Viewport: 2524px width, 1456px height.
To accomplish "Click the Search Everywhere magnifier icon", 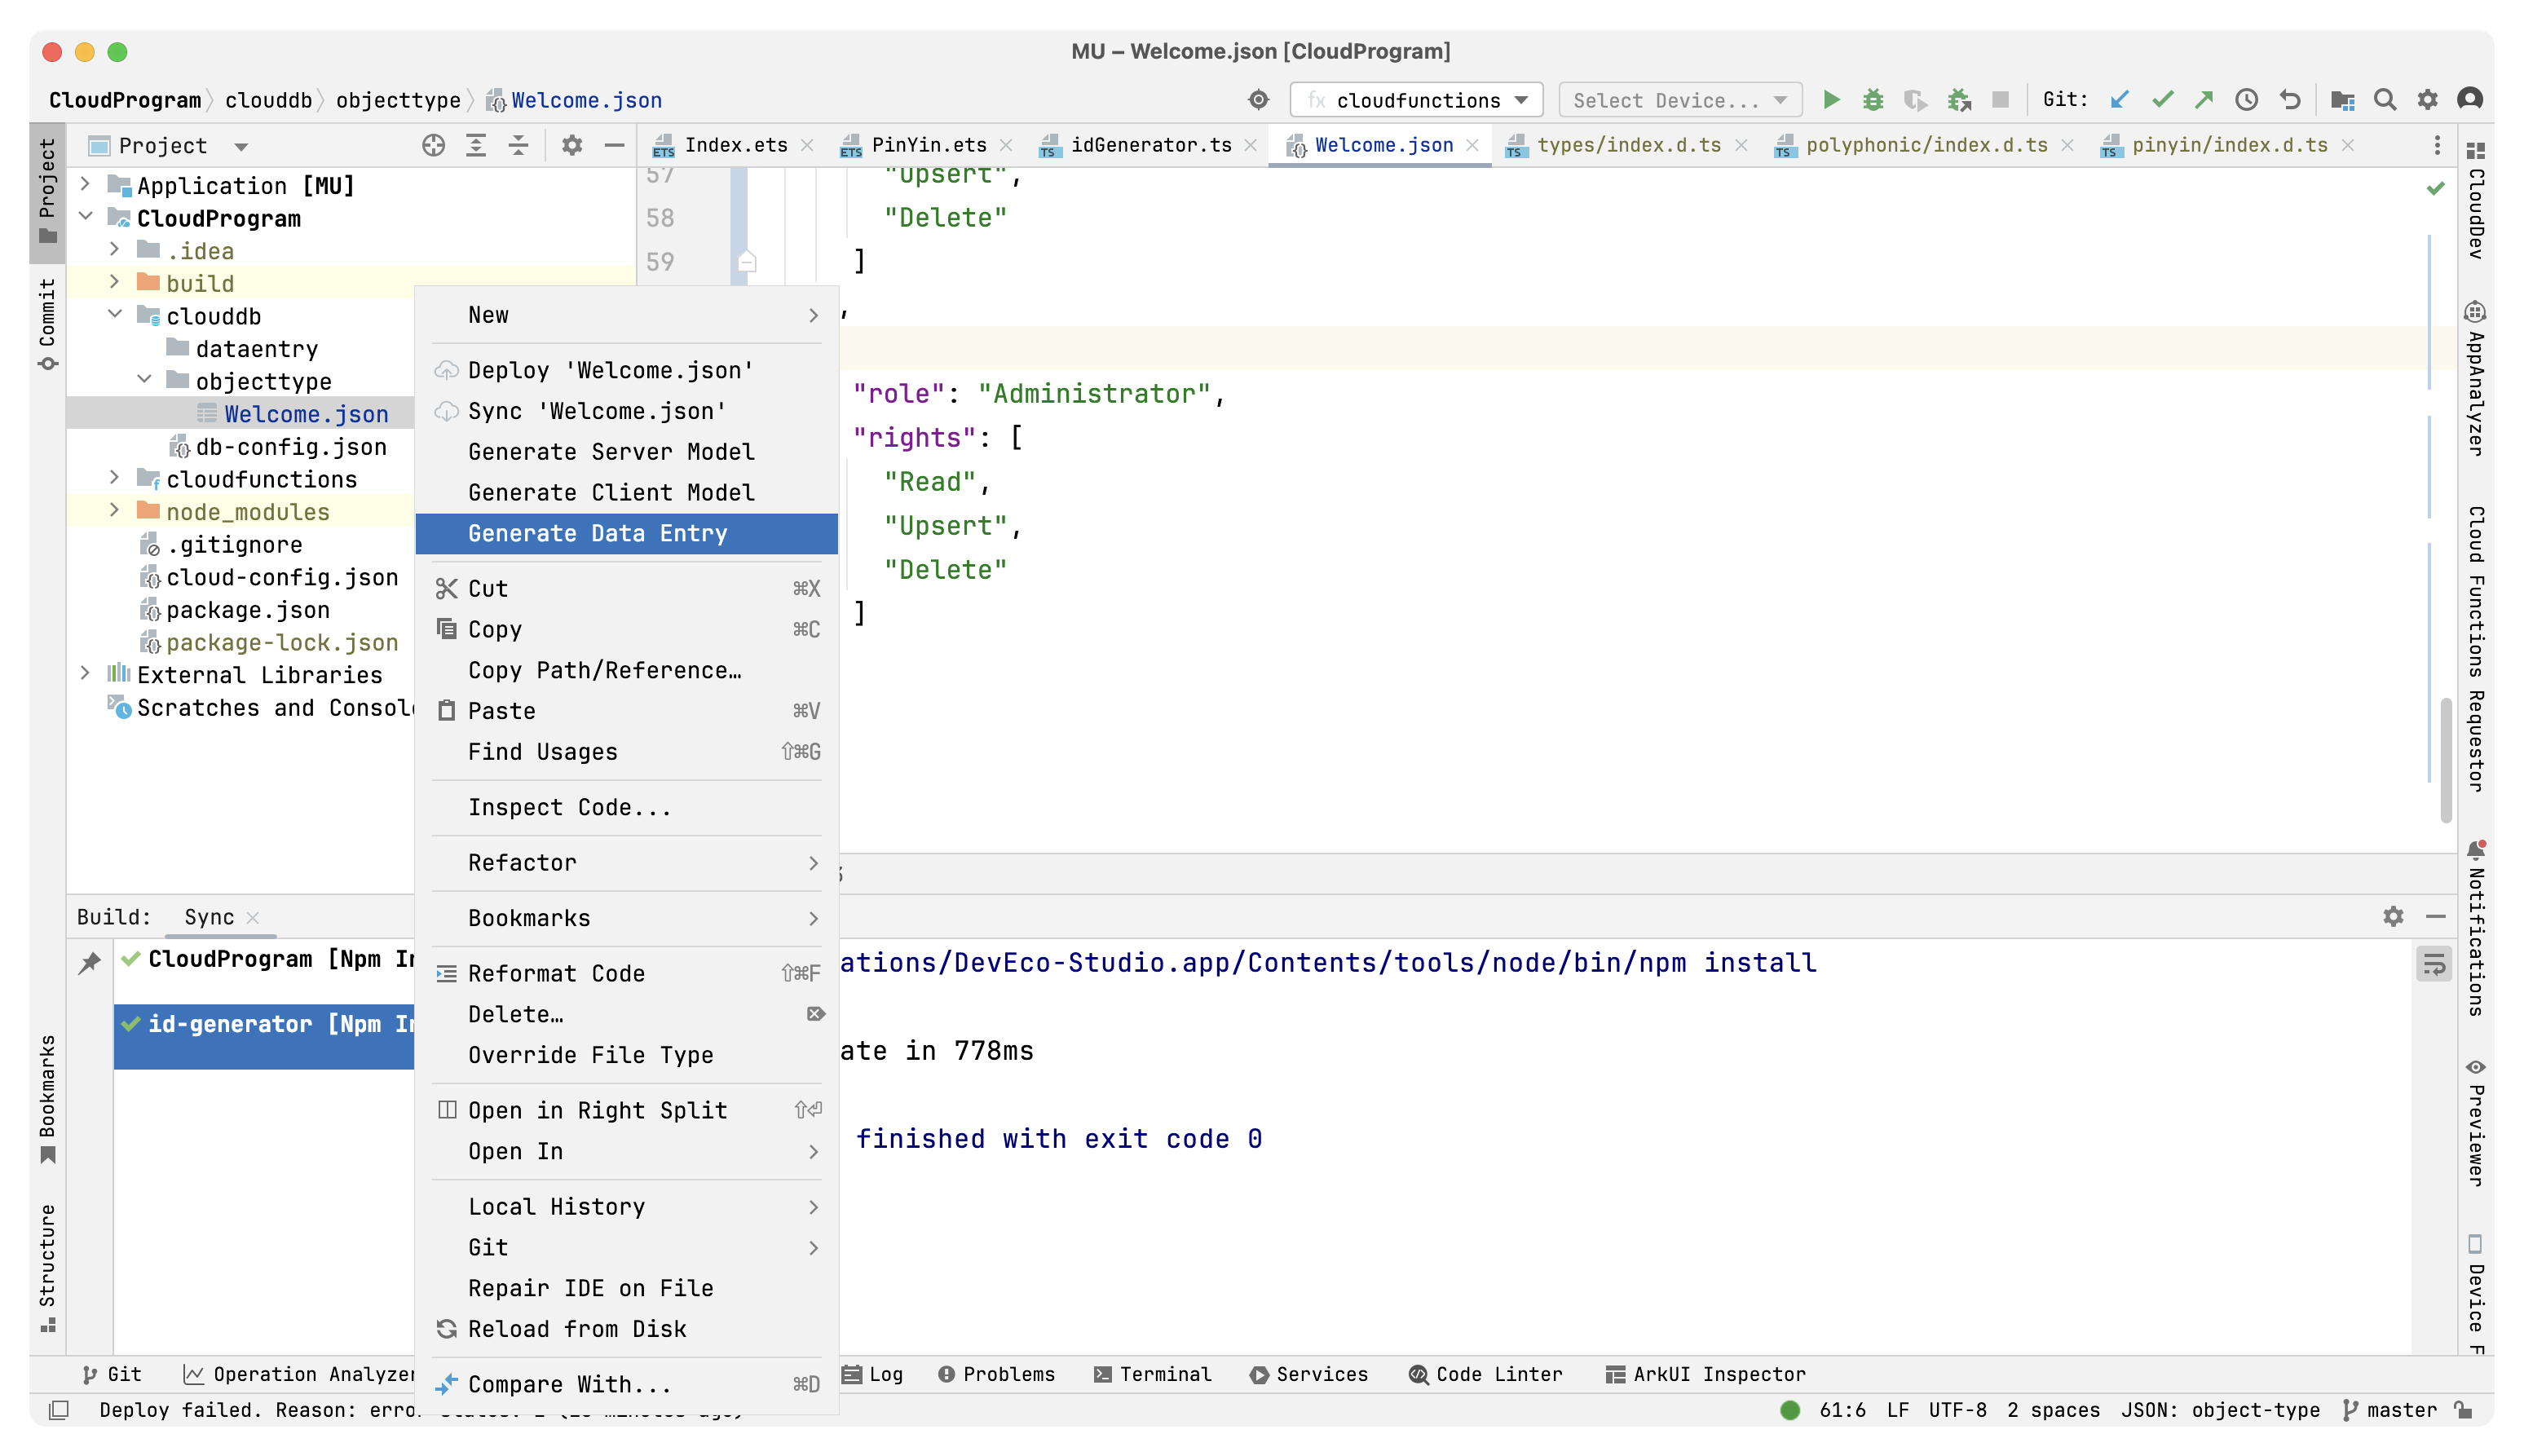I will point(2385,100).
